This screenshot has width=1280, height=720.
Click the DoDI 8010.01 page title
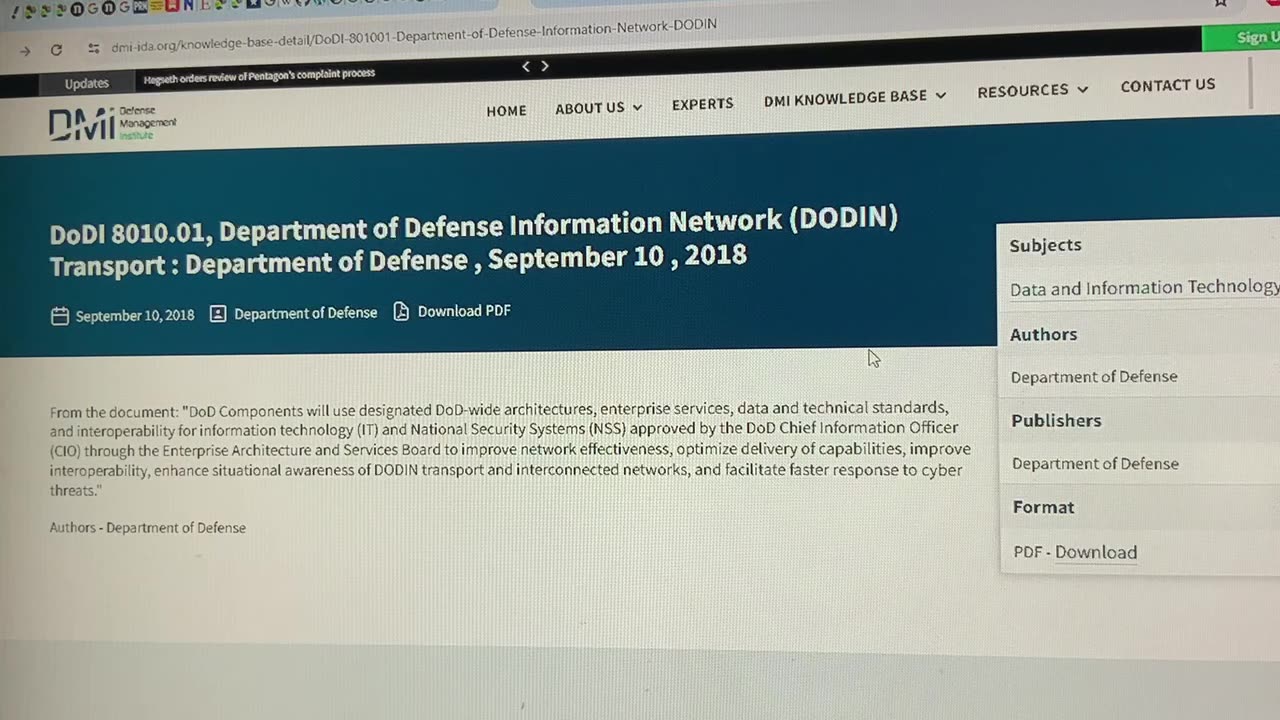(474, 243)
